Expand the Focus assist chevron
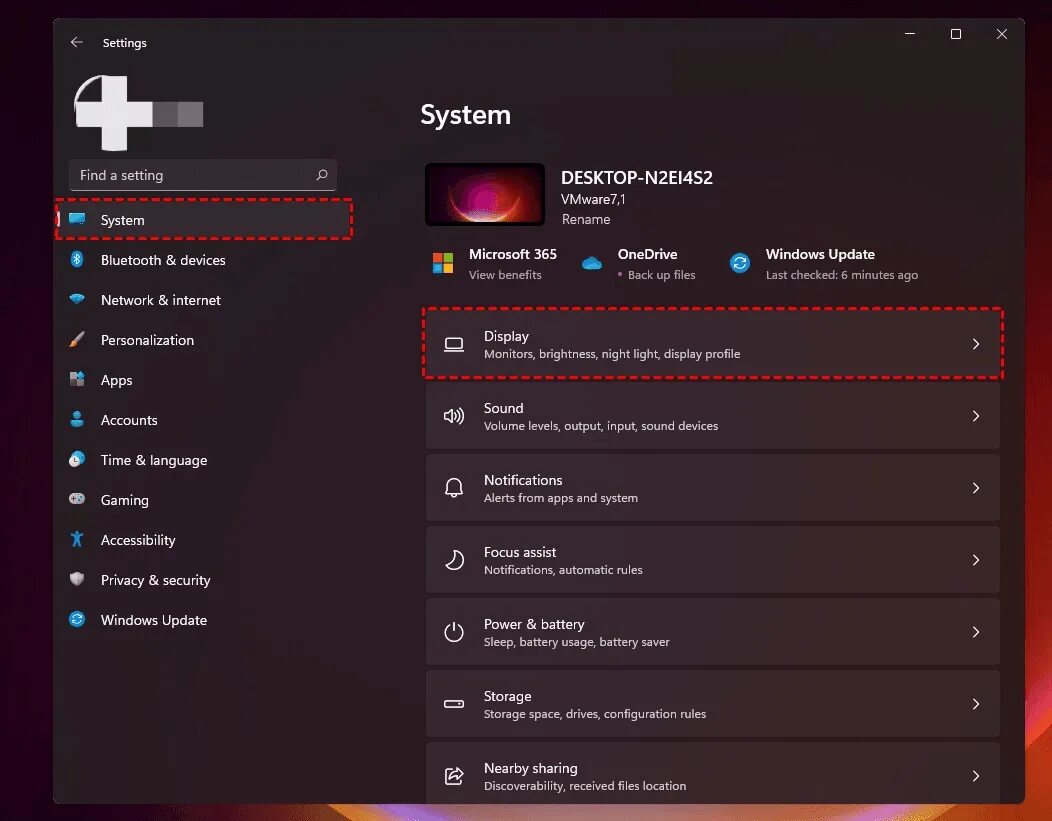 pos(976,560)
